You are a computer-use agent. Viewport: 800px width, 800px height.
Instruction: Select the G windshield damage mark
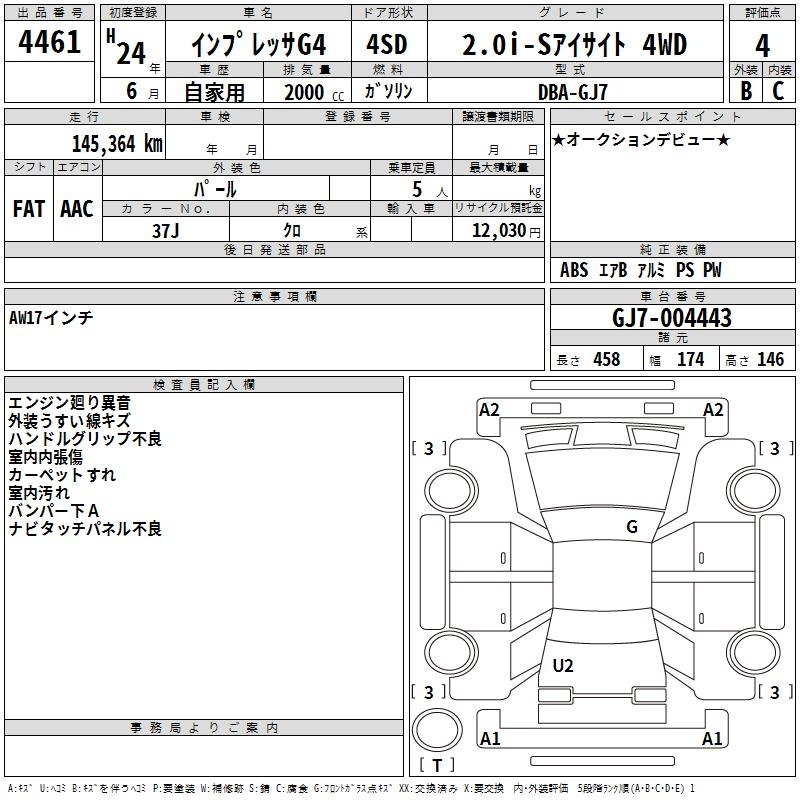(632, 527)
